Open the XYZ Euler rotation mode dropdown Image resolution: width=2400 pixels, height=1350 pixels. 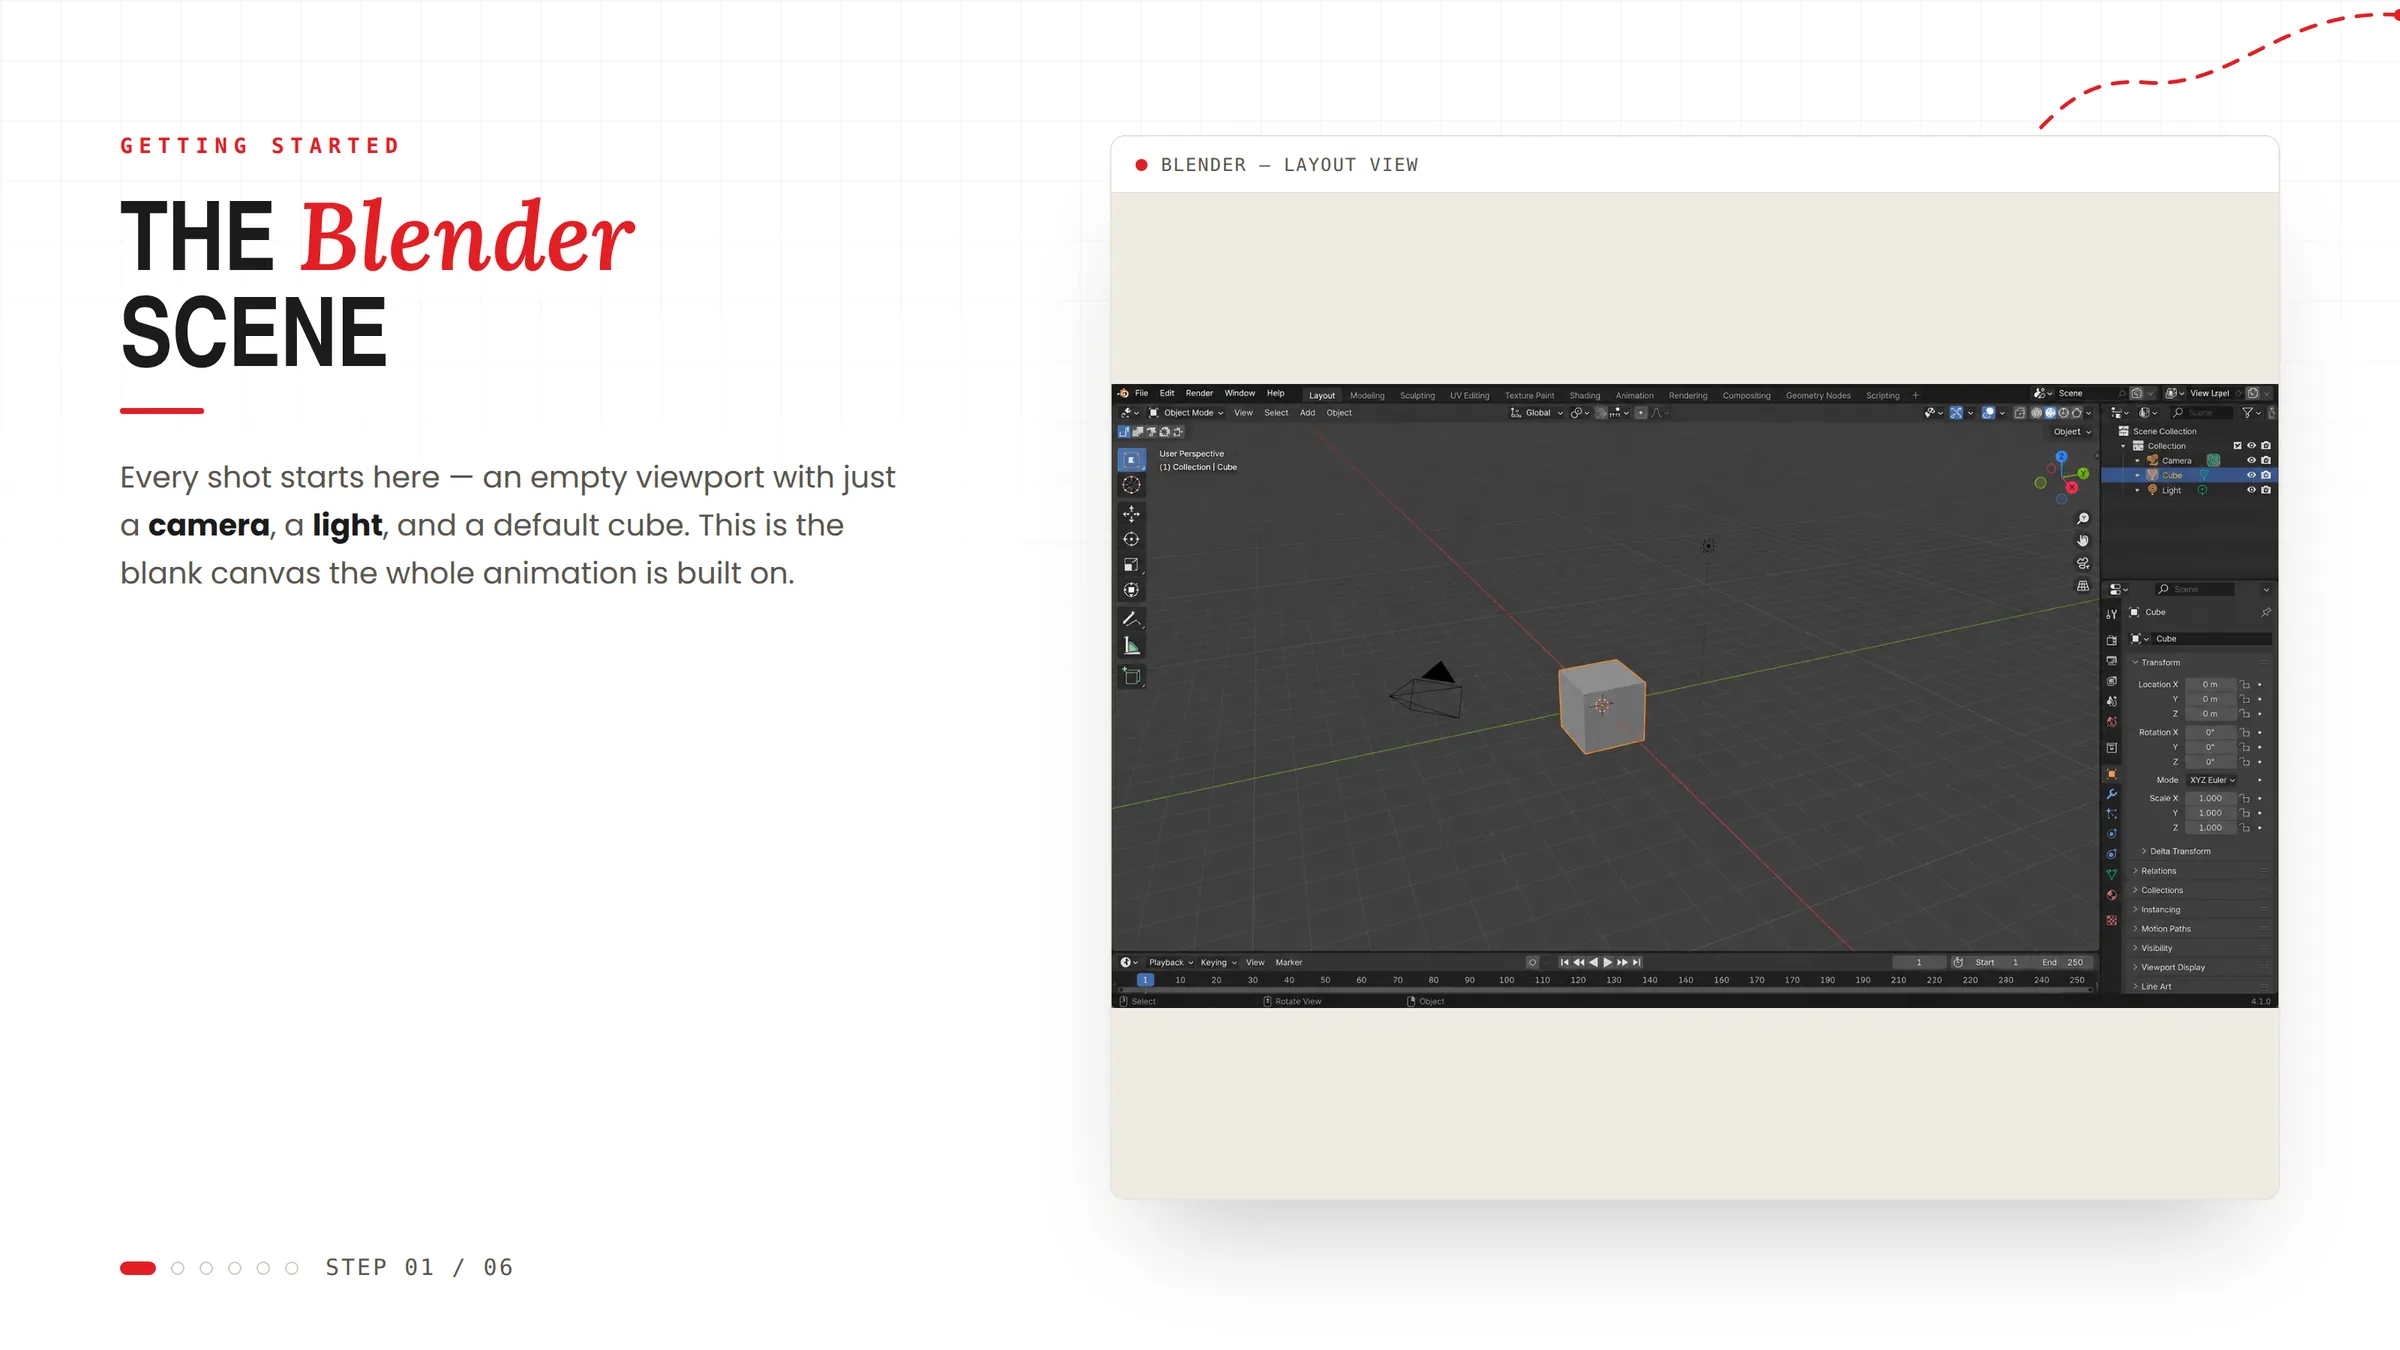click(x=2212, y=780)
